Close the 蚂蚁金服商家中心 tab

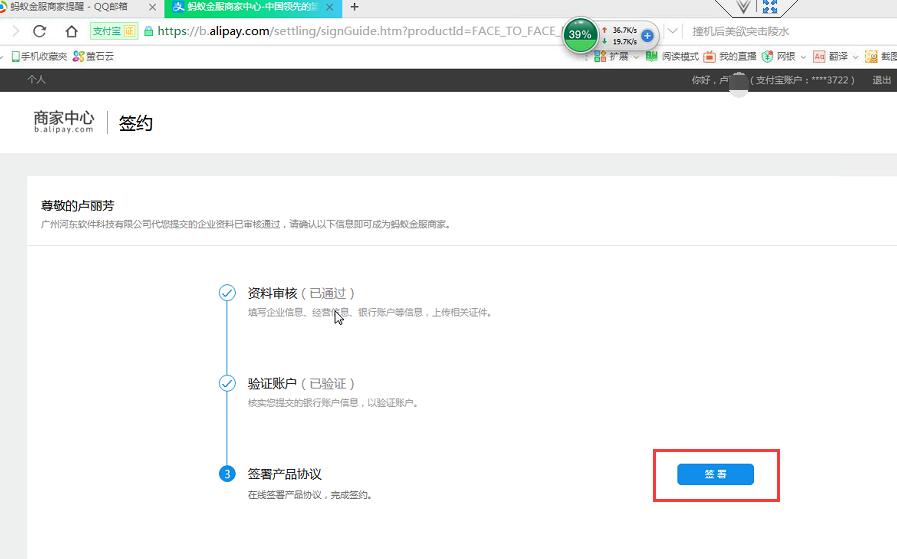point(330,7)
